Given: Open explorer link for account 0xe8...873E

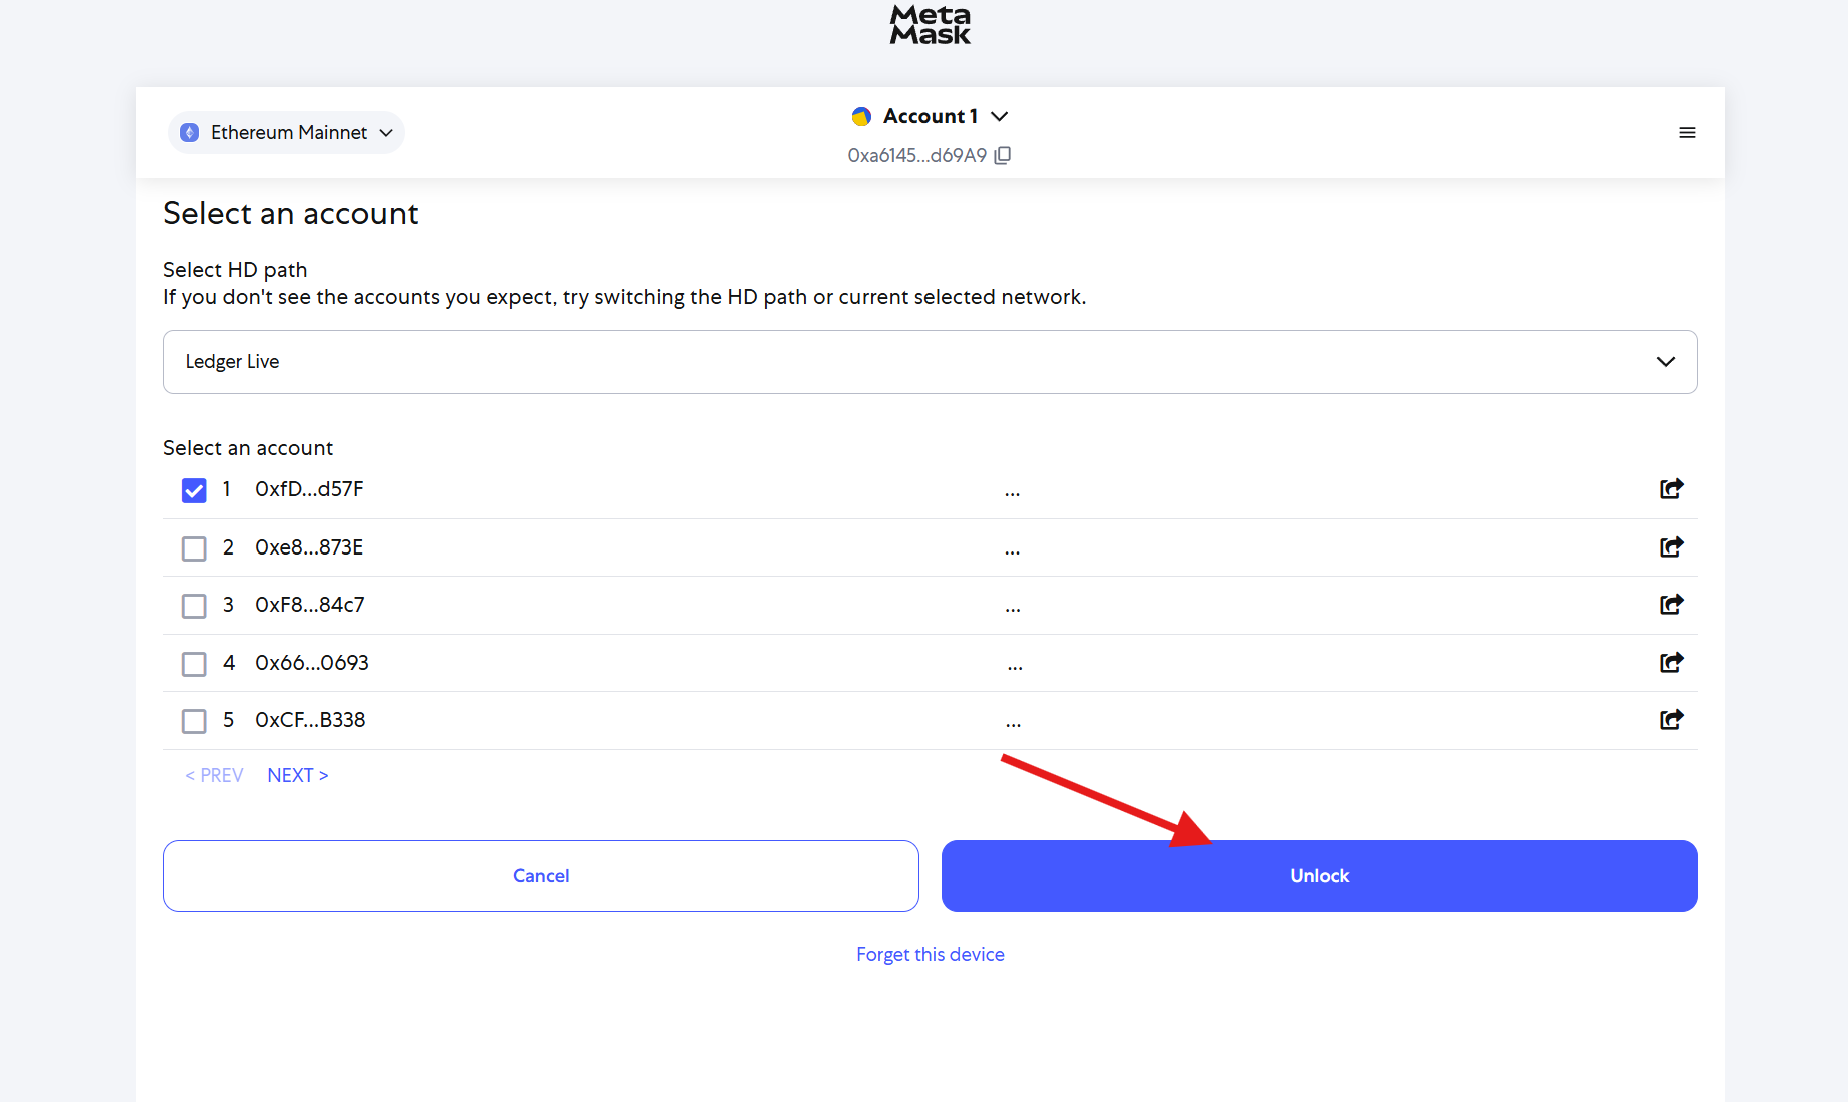Looking at the screenshot, I should (1671, 547).
